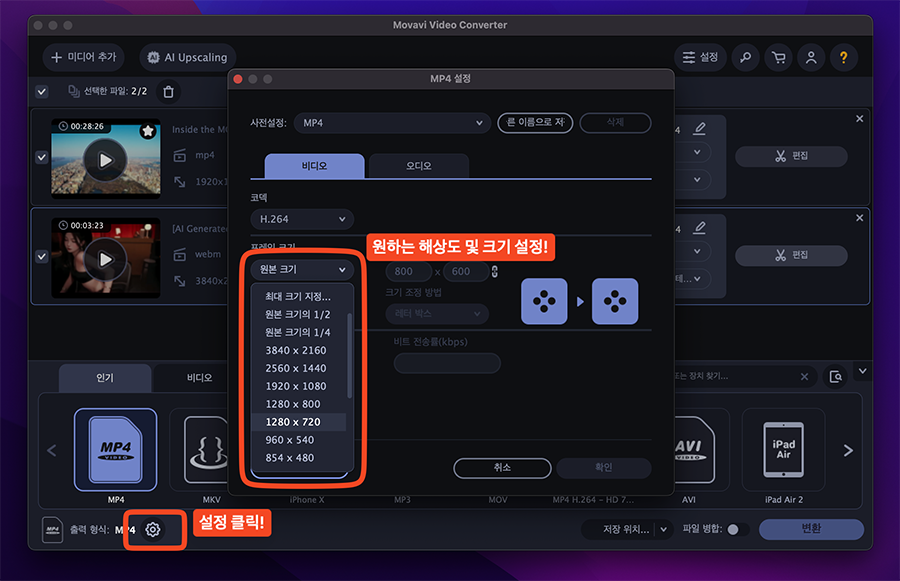Click the save preset as name button
The height and width of the screenshot is (581, 900).
pyautogui.click(x=535, y=122)
